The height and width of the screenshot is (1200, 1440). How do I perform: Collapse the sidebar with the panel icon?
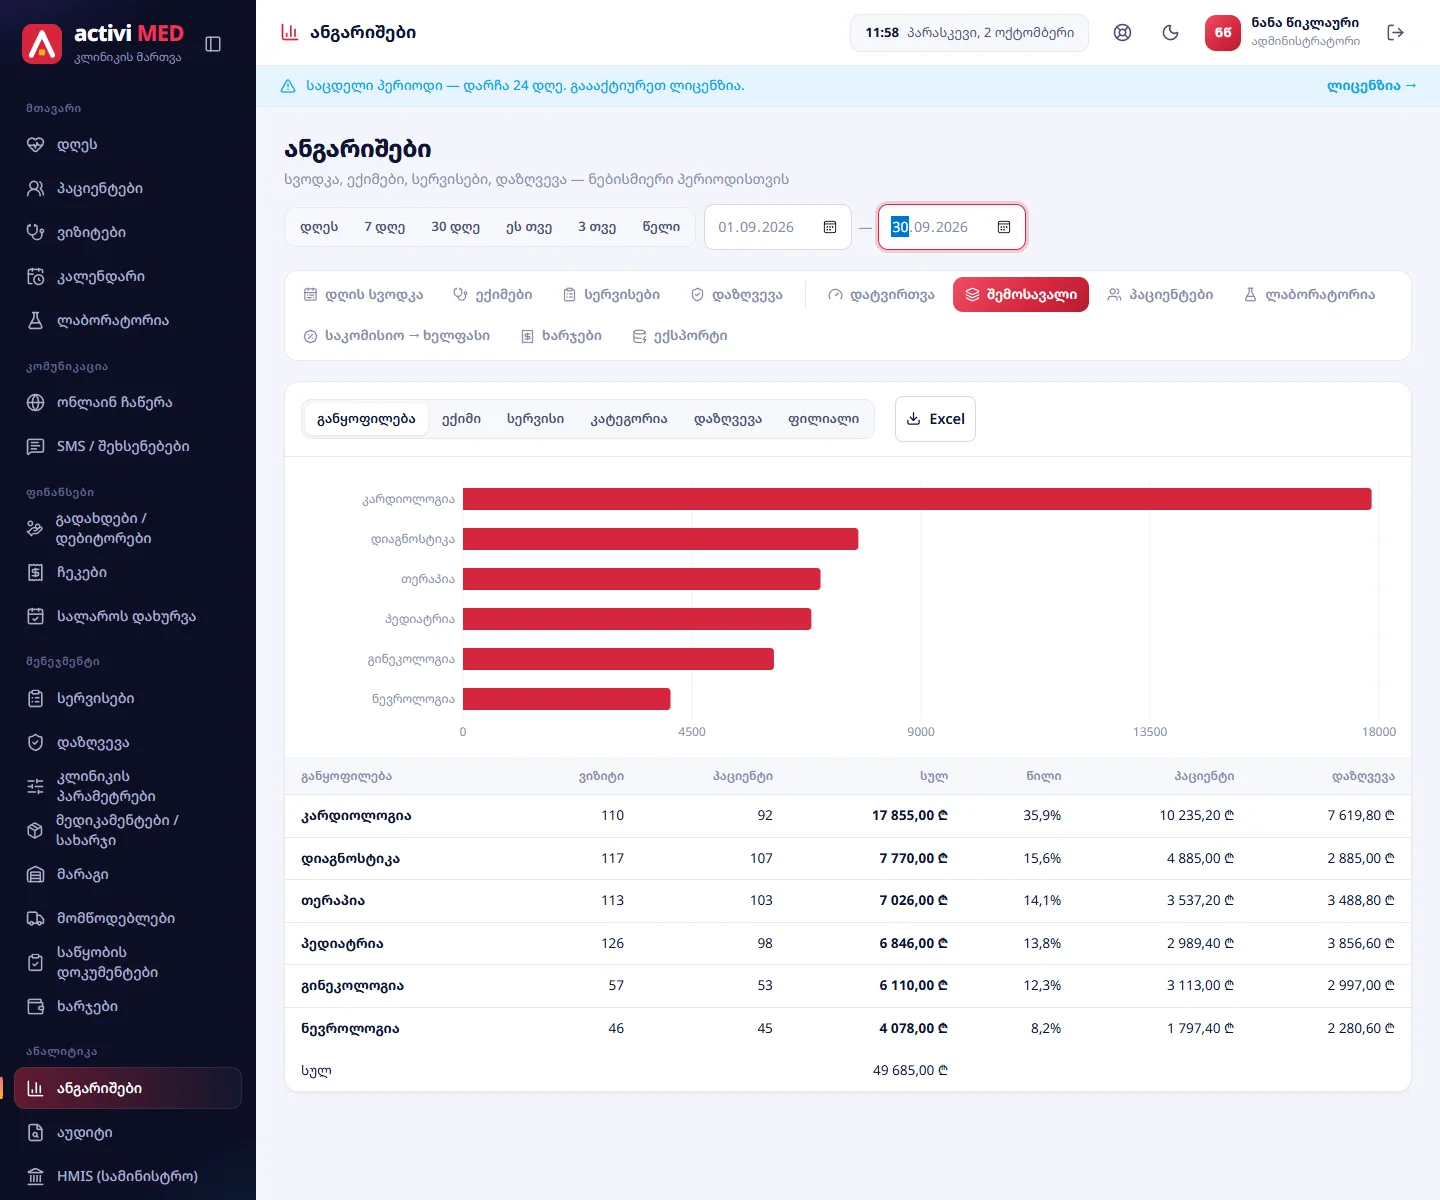pos(213,44)
